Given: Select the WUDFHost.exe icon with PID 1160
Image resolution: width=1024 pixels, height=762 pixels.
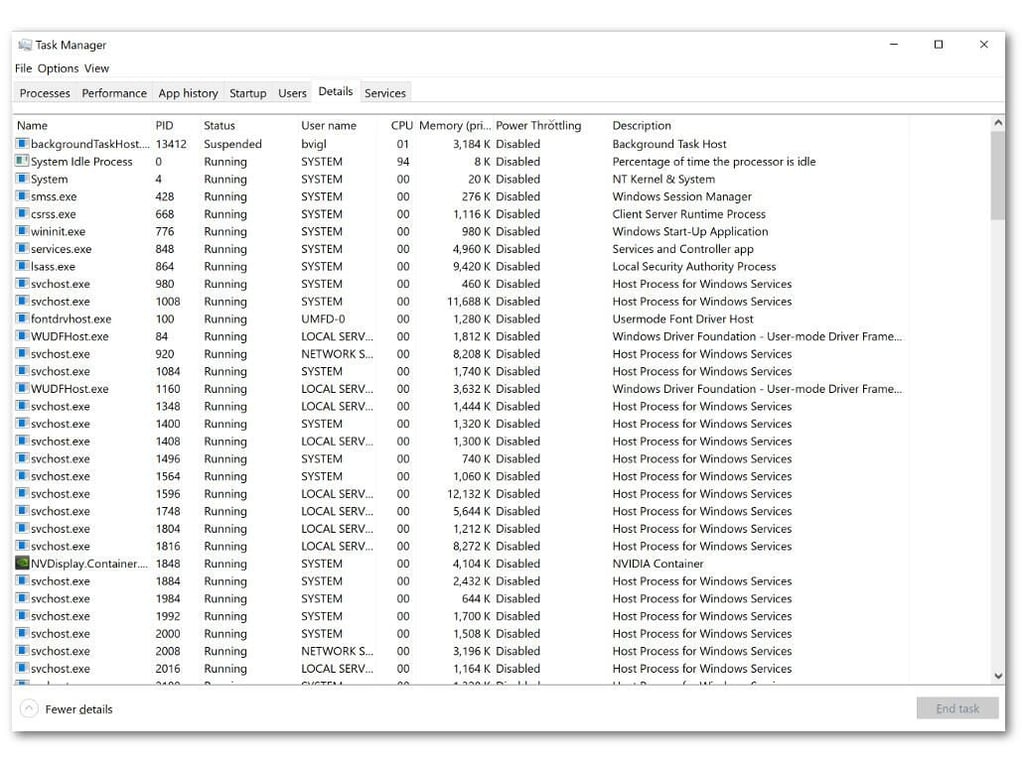Looking at the screenshot, I should click(x=22, y=388).
